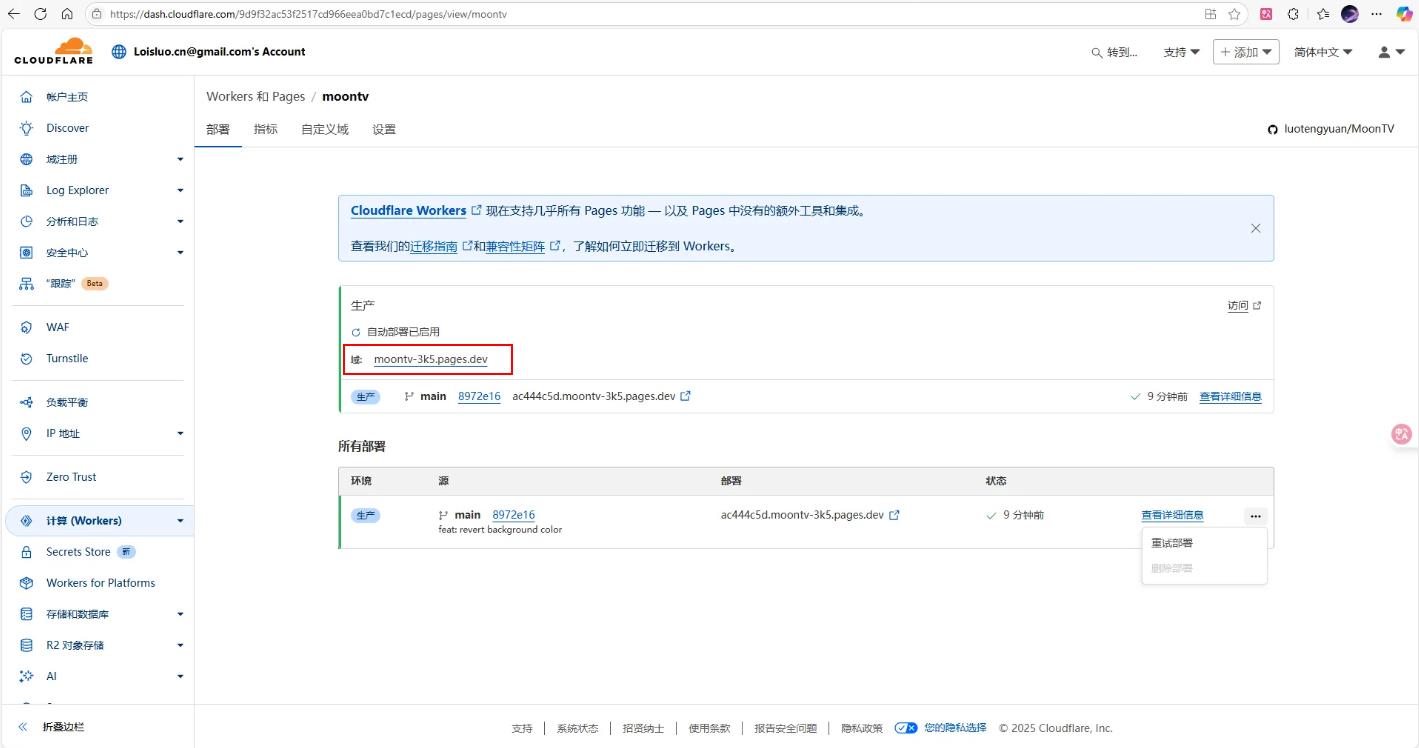This screenshot has width=1419, height=748.
Task: Open the browser home page icon
Action: (x=67, y=14)
